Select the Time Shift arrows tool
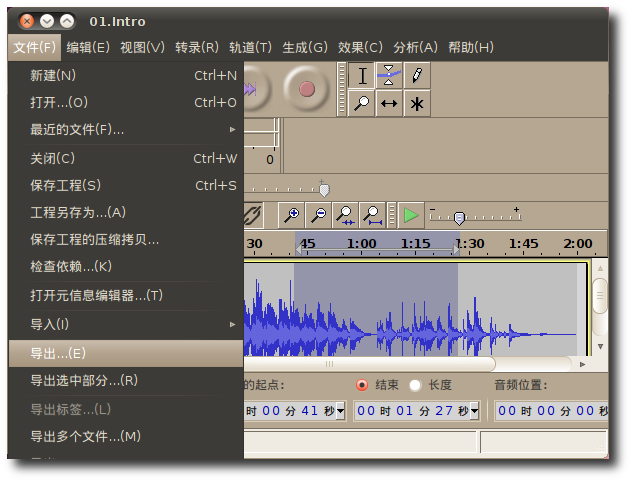 [389, 104]
